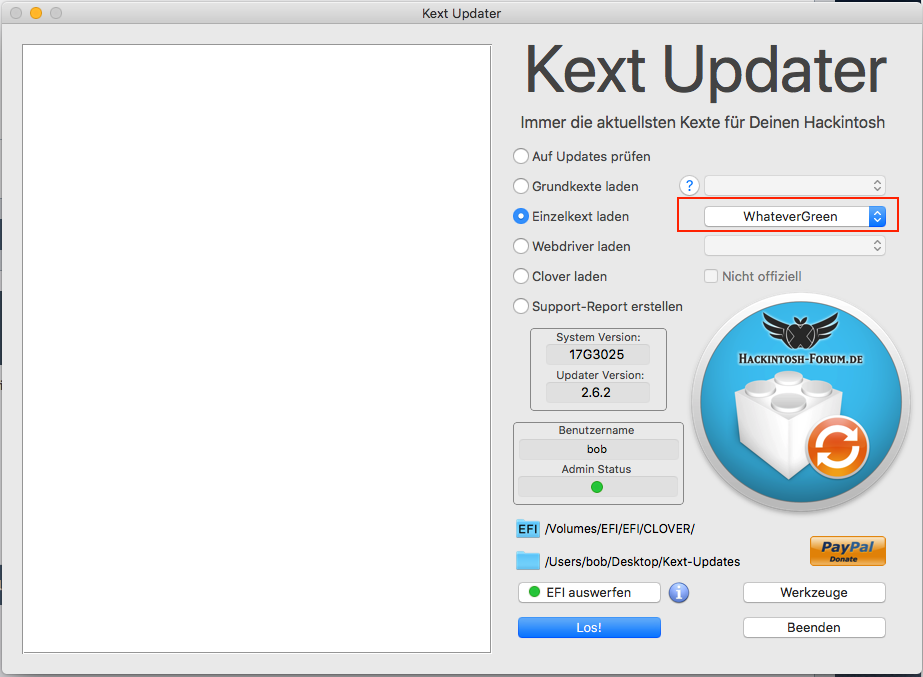Click the green Admin Status indicator
923x677 pixels.
(597, 487)
